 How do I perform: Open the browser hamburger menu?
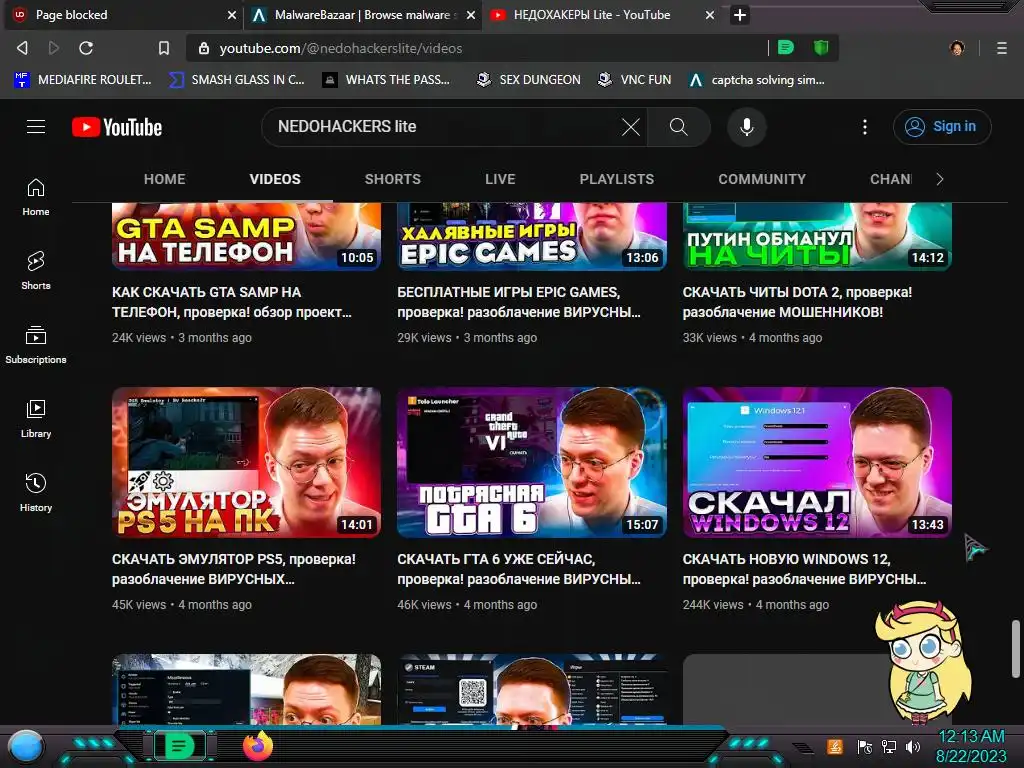click(x=1001, y=48)
